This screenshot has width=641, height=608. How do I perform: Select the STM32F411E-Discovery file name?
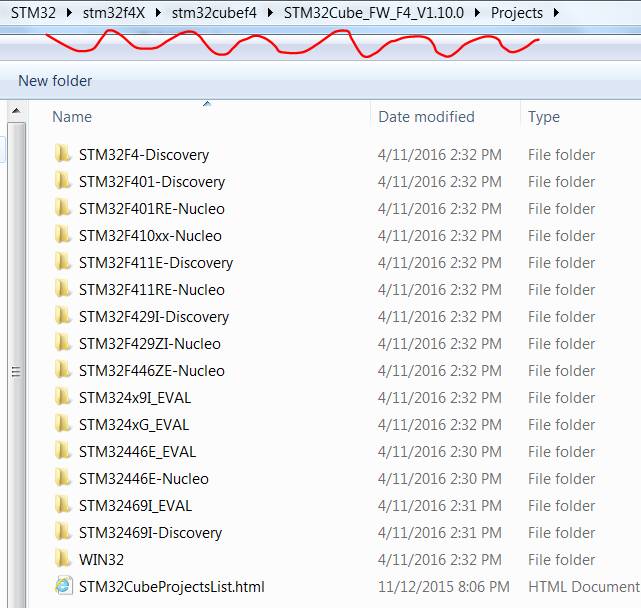(x=156, y=262)
